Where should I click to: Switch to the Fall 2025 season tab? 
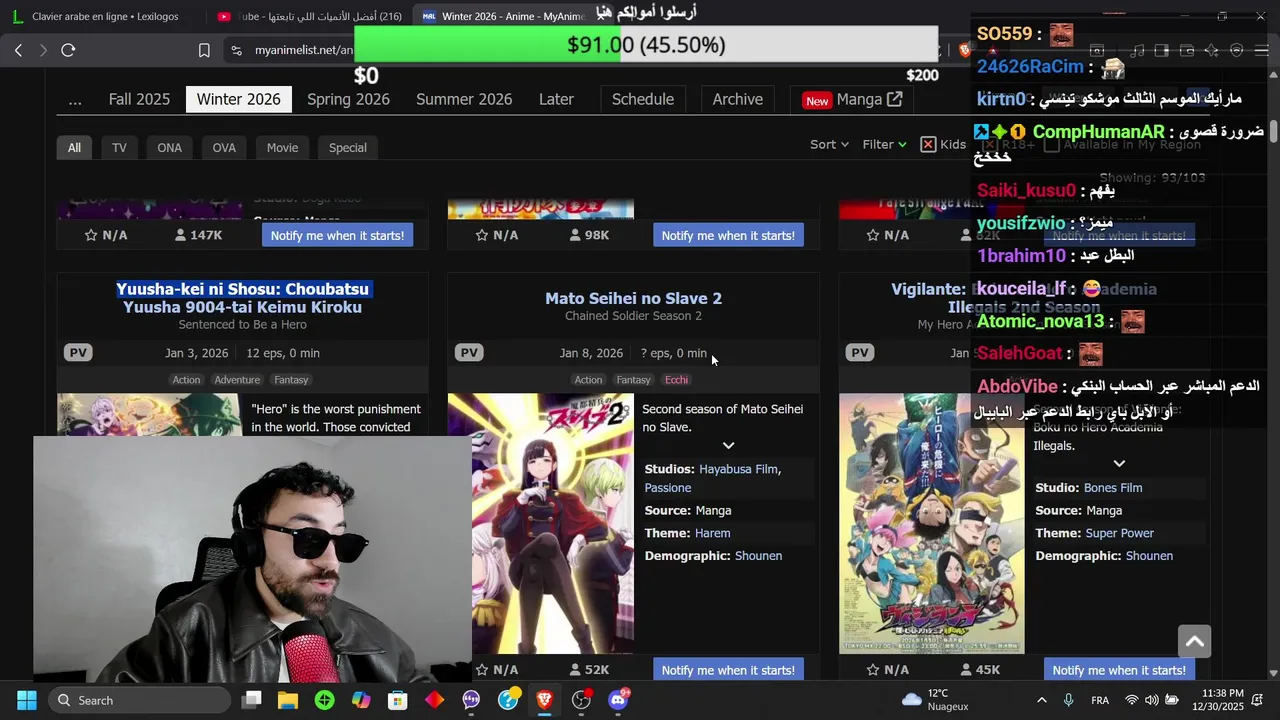point(139,99)
